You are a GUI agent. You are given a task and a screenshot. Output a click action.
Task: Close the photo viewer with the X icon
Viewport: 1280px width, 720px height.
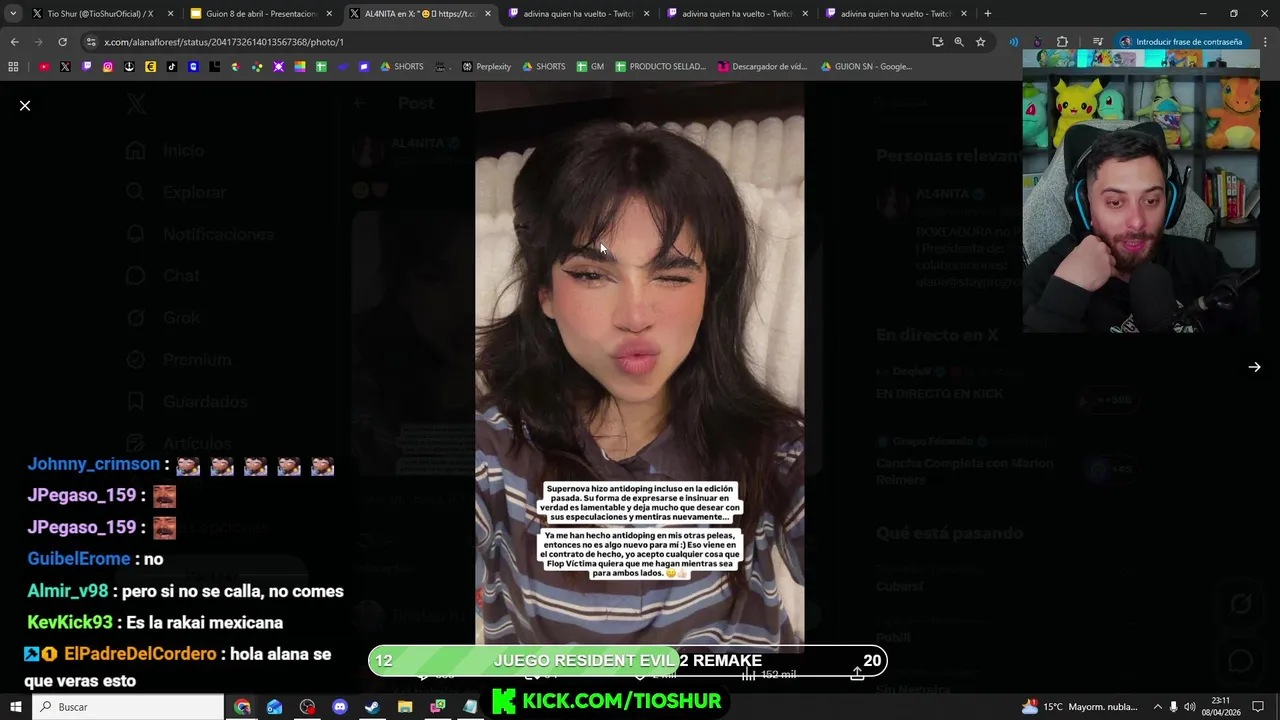coord(25,105)
